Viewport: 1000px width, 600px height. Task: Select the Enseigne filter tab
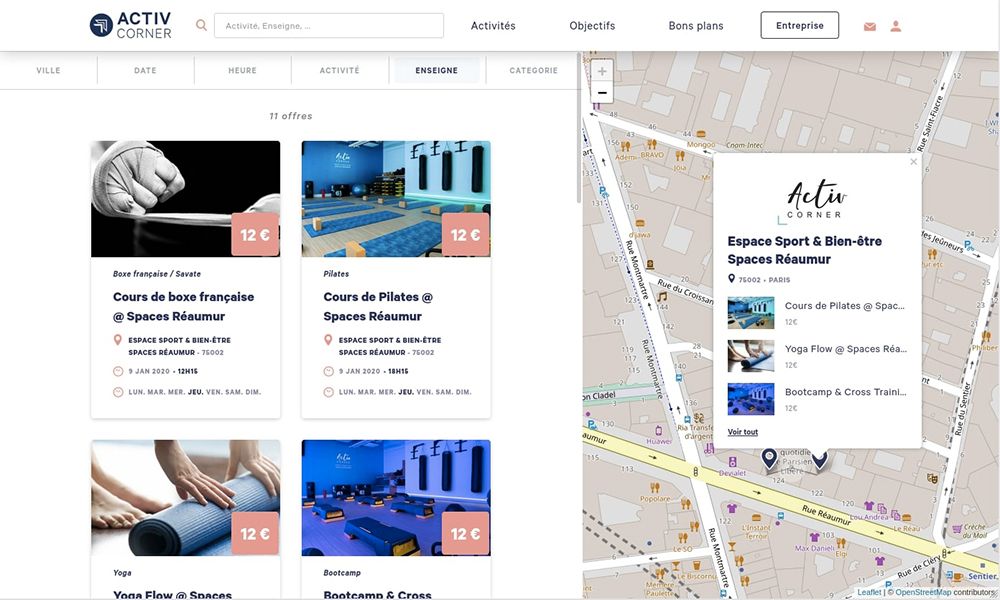tap(436, 71)
